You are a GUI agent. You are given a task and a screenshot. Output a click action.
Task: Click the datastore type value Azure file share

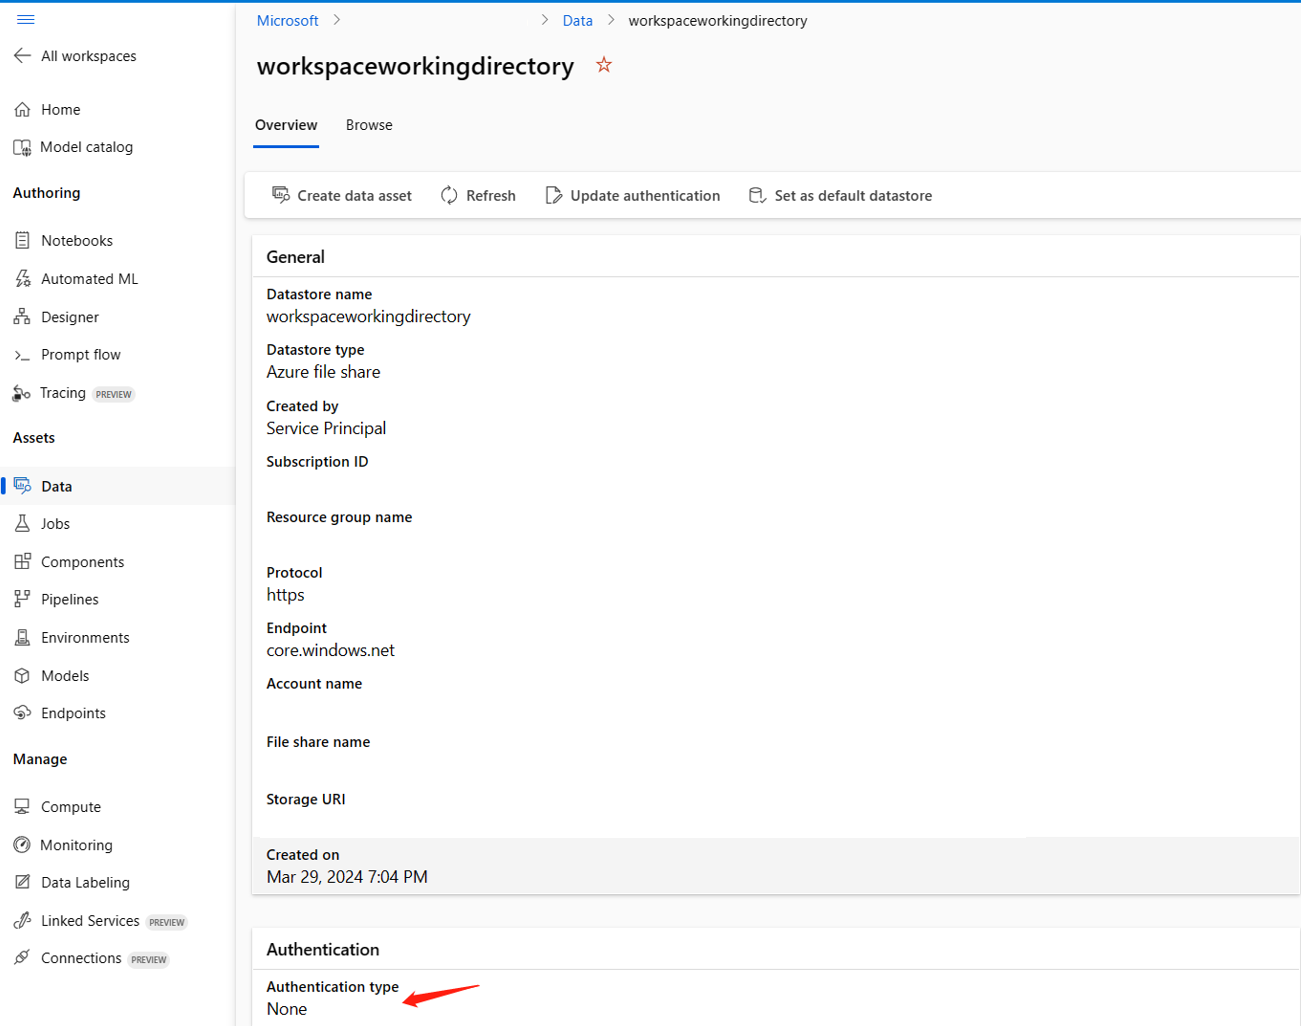point(323,372)
